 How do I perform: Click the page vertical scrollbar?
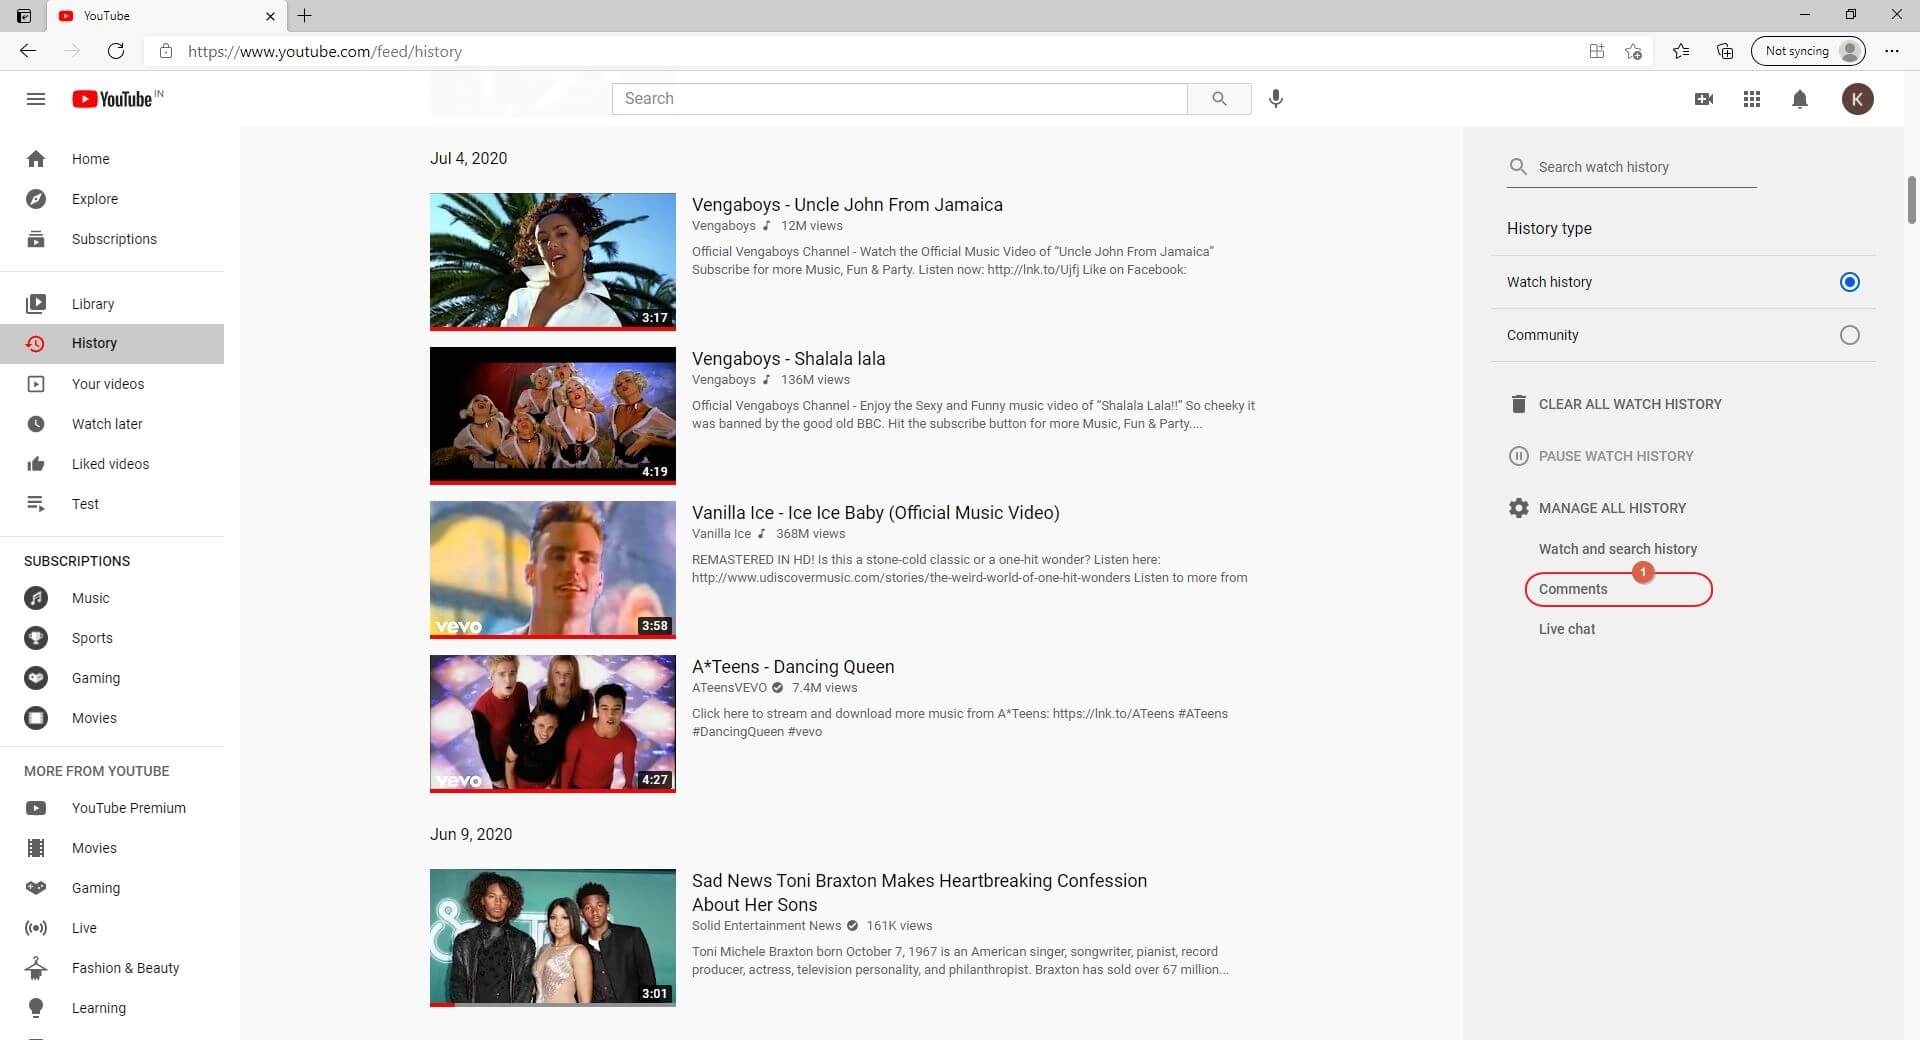(1911, 200)
